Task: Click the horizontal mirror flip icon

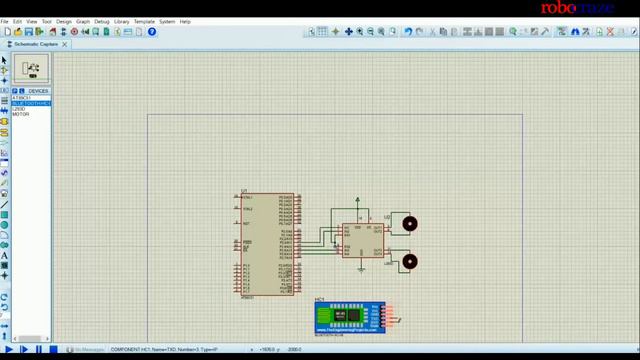Action: click(4, 326)
